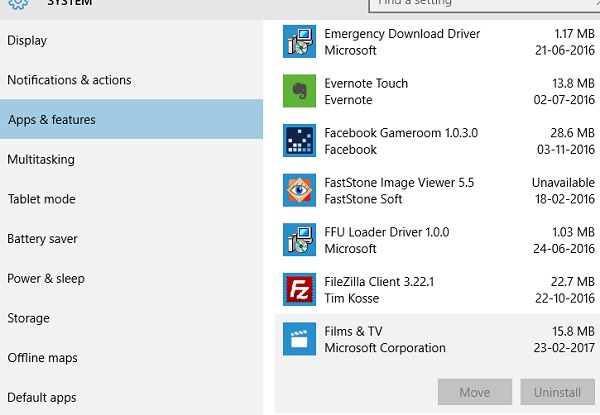Select the FileZilla Client 3.22.1 entry name
Image resolution: width=600 pixels, height=415 pixels.
pos(379,282)
